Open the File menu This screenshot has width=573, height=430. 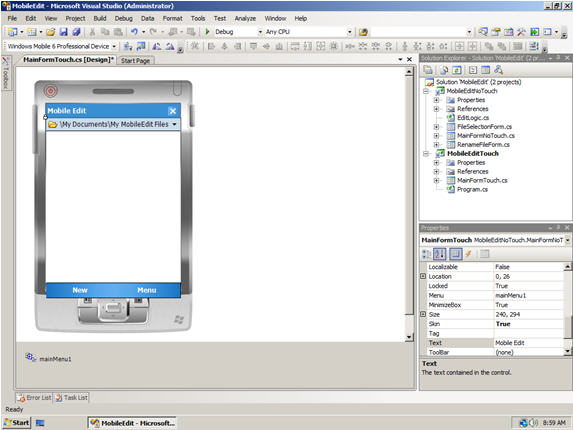click(12, 18)
